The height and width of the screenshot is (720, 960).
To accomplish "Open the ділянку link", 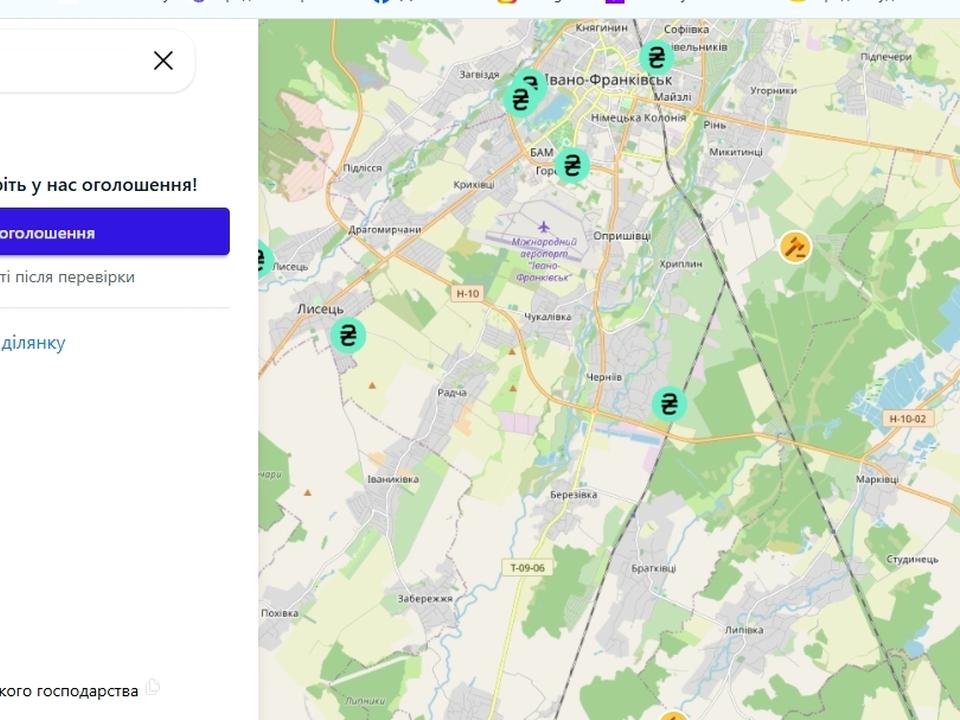I will coord(32,342).
